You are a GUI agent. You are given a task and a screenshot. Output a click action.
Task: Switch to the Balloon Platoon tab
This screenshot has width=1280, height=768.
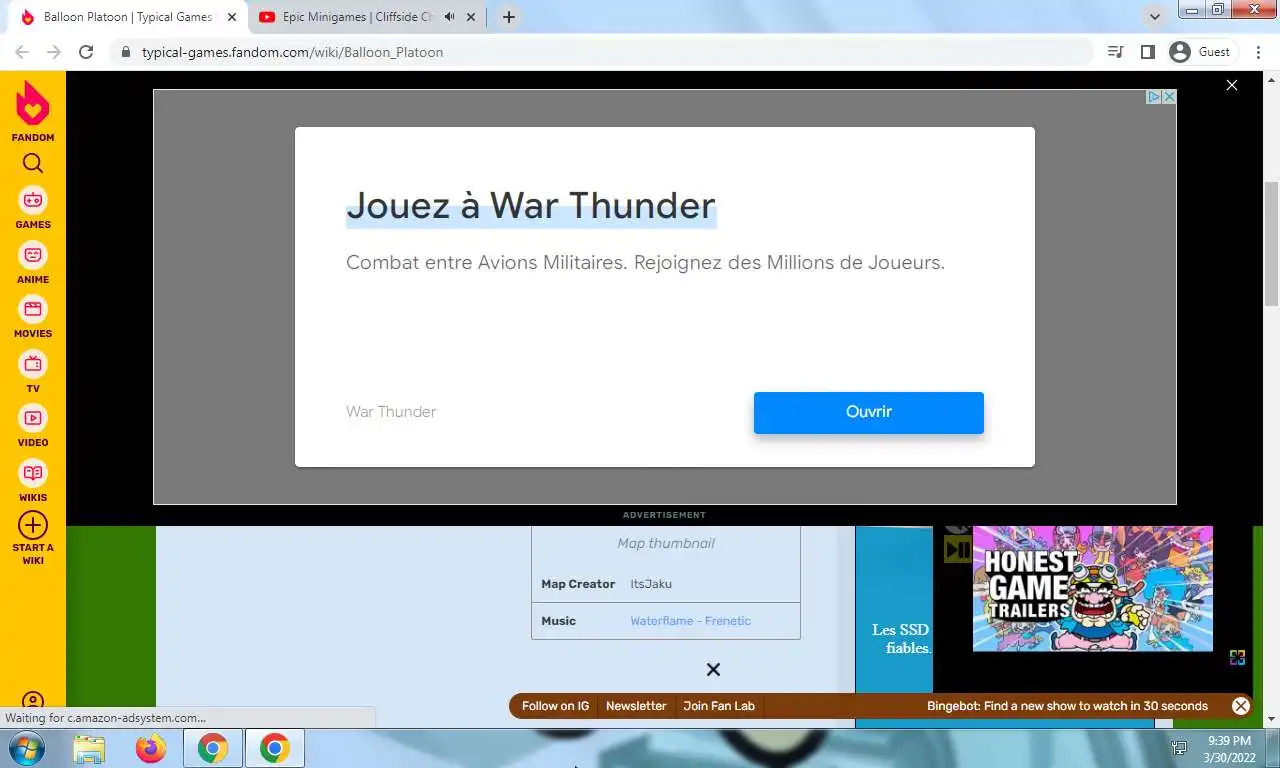point(128,17)
